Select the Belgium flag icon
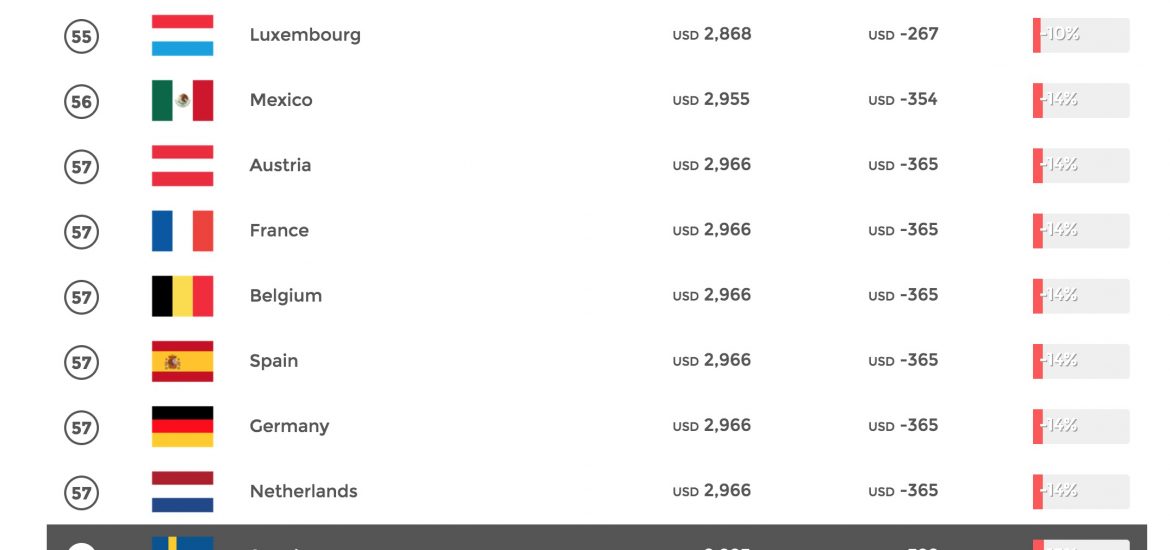 tap(182, 296)
